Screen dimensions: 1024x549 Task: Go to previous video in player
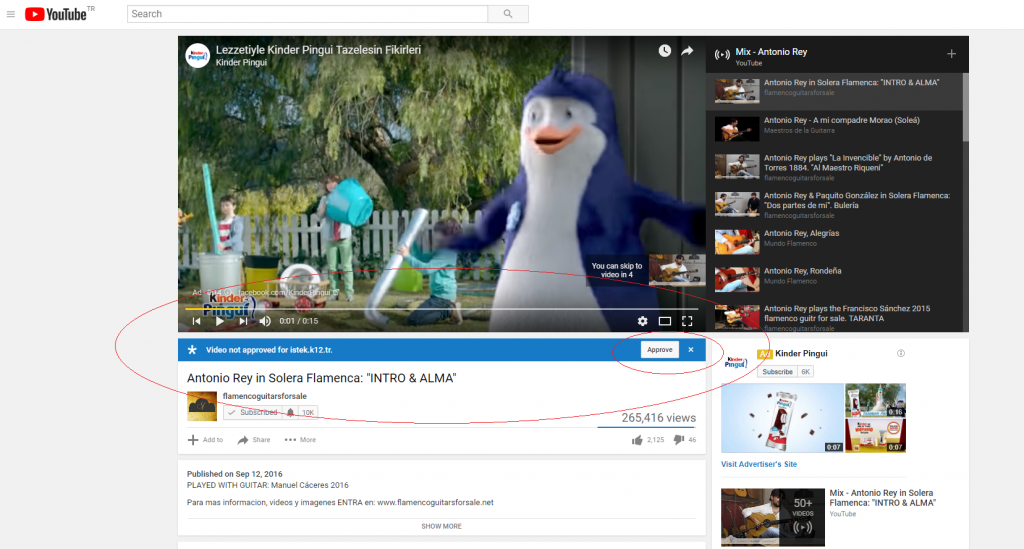point(197,321)
